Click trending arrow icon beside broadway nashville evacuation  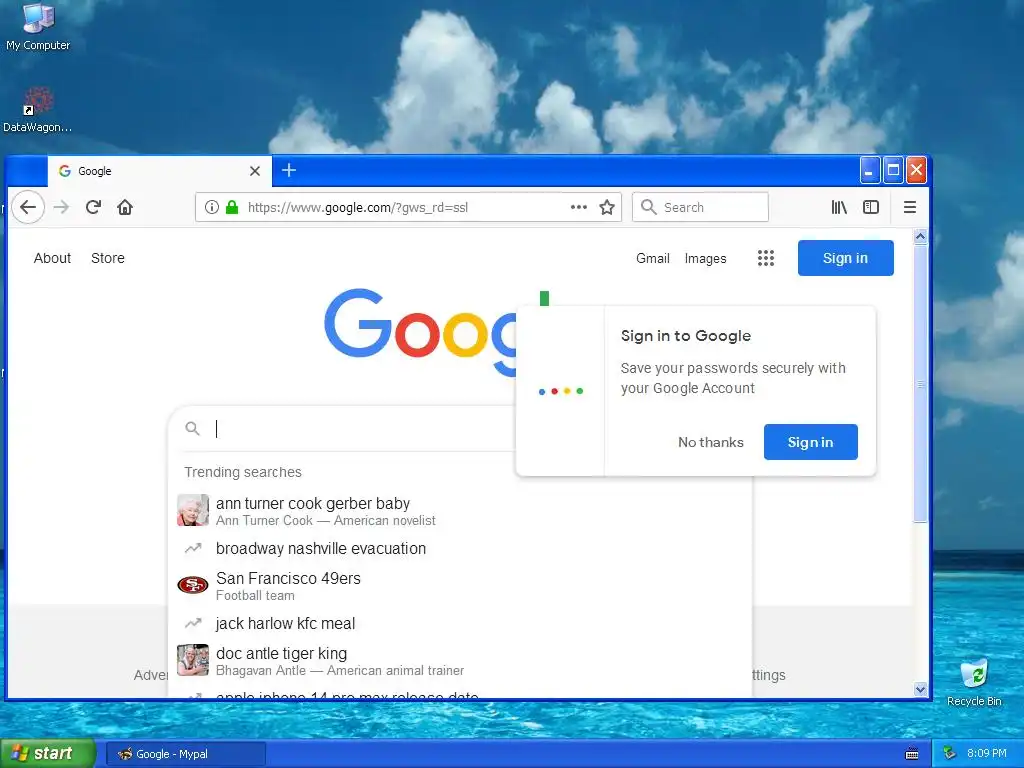193,549
